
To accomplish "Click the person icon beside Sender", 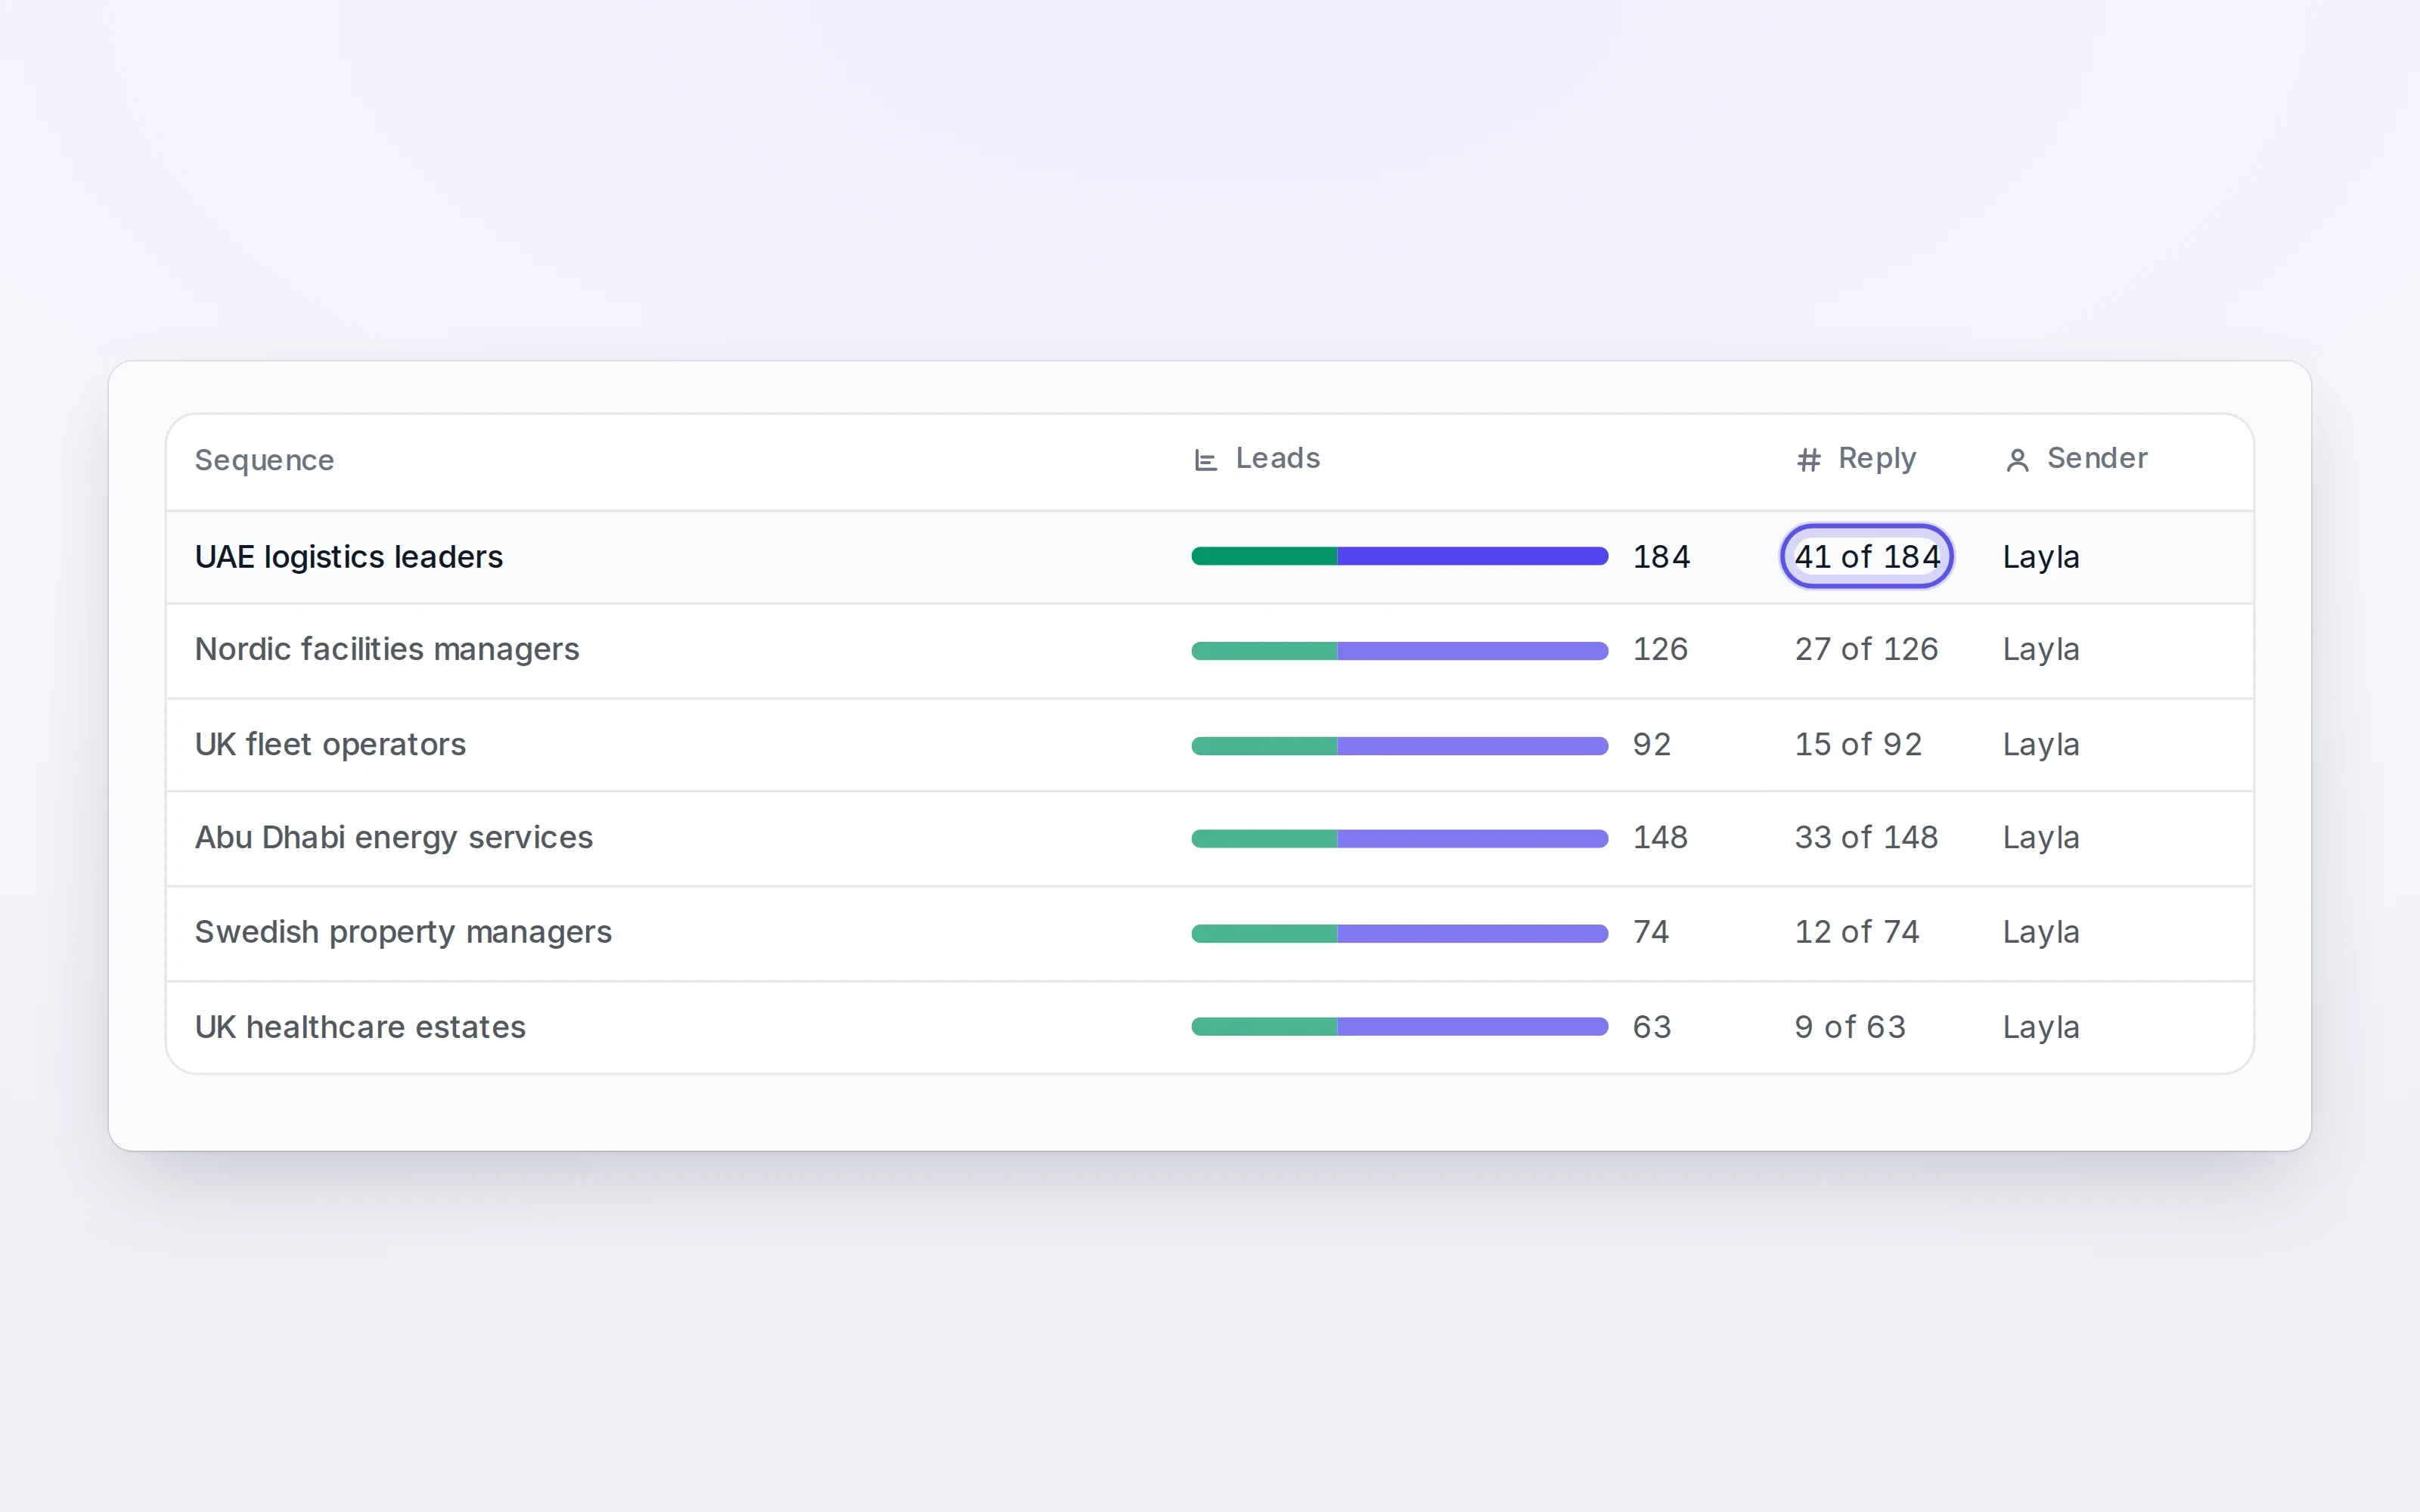I will coord(2017,460).
